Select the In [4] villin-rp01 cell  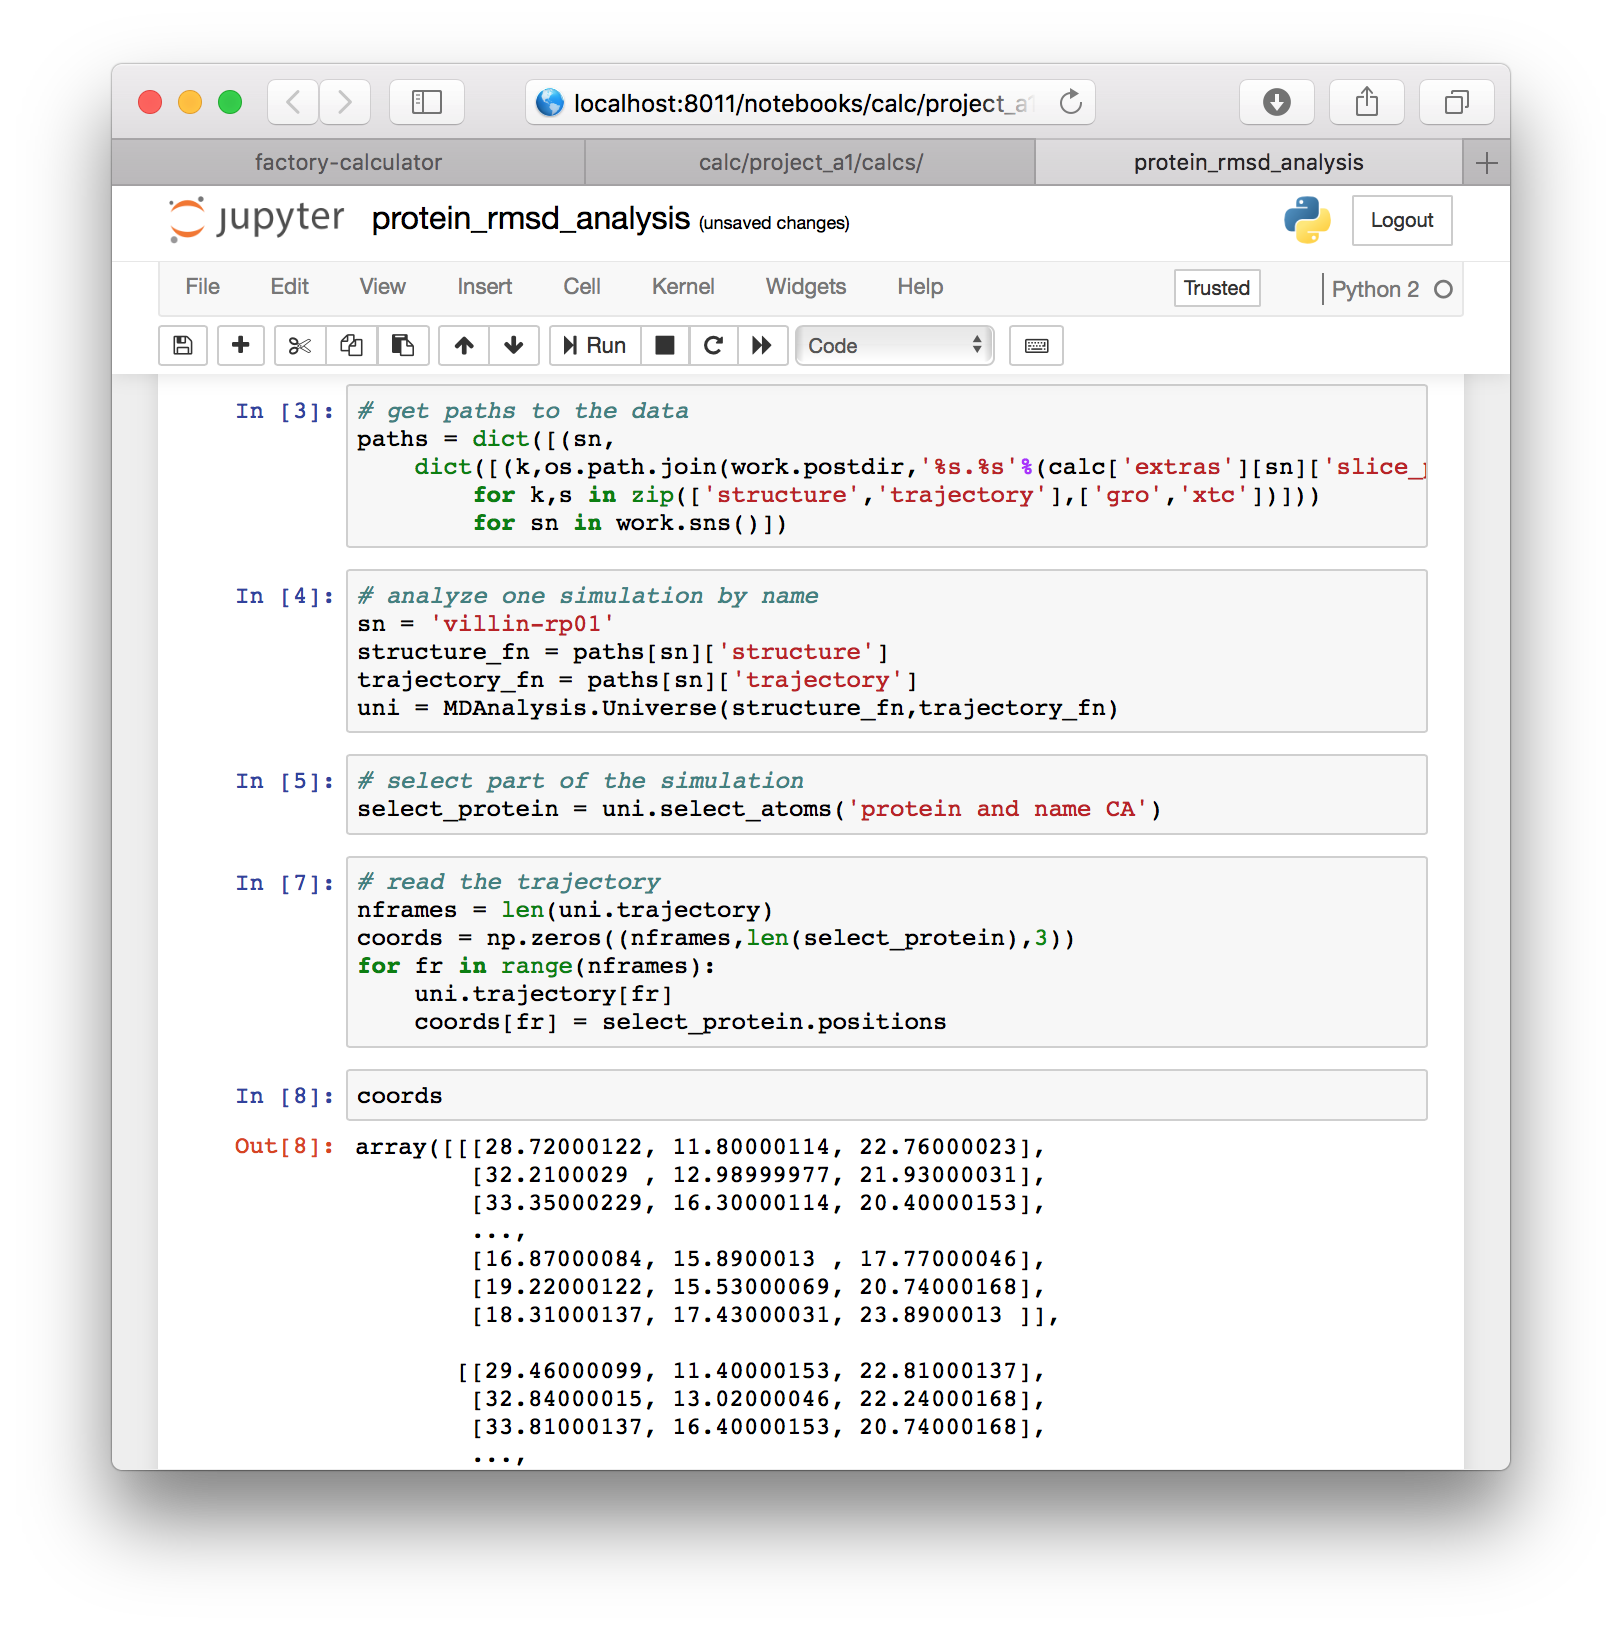(887, 651)
